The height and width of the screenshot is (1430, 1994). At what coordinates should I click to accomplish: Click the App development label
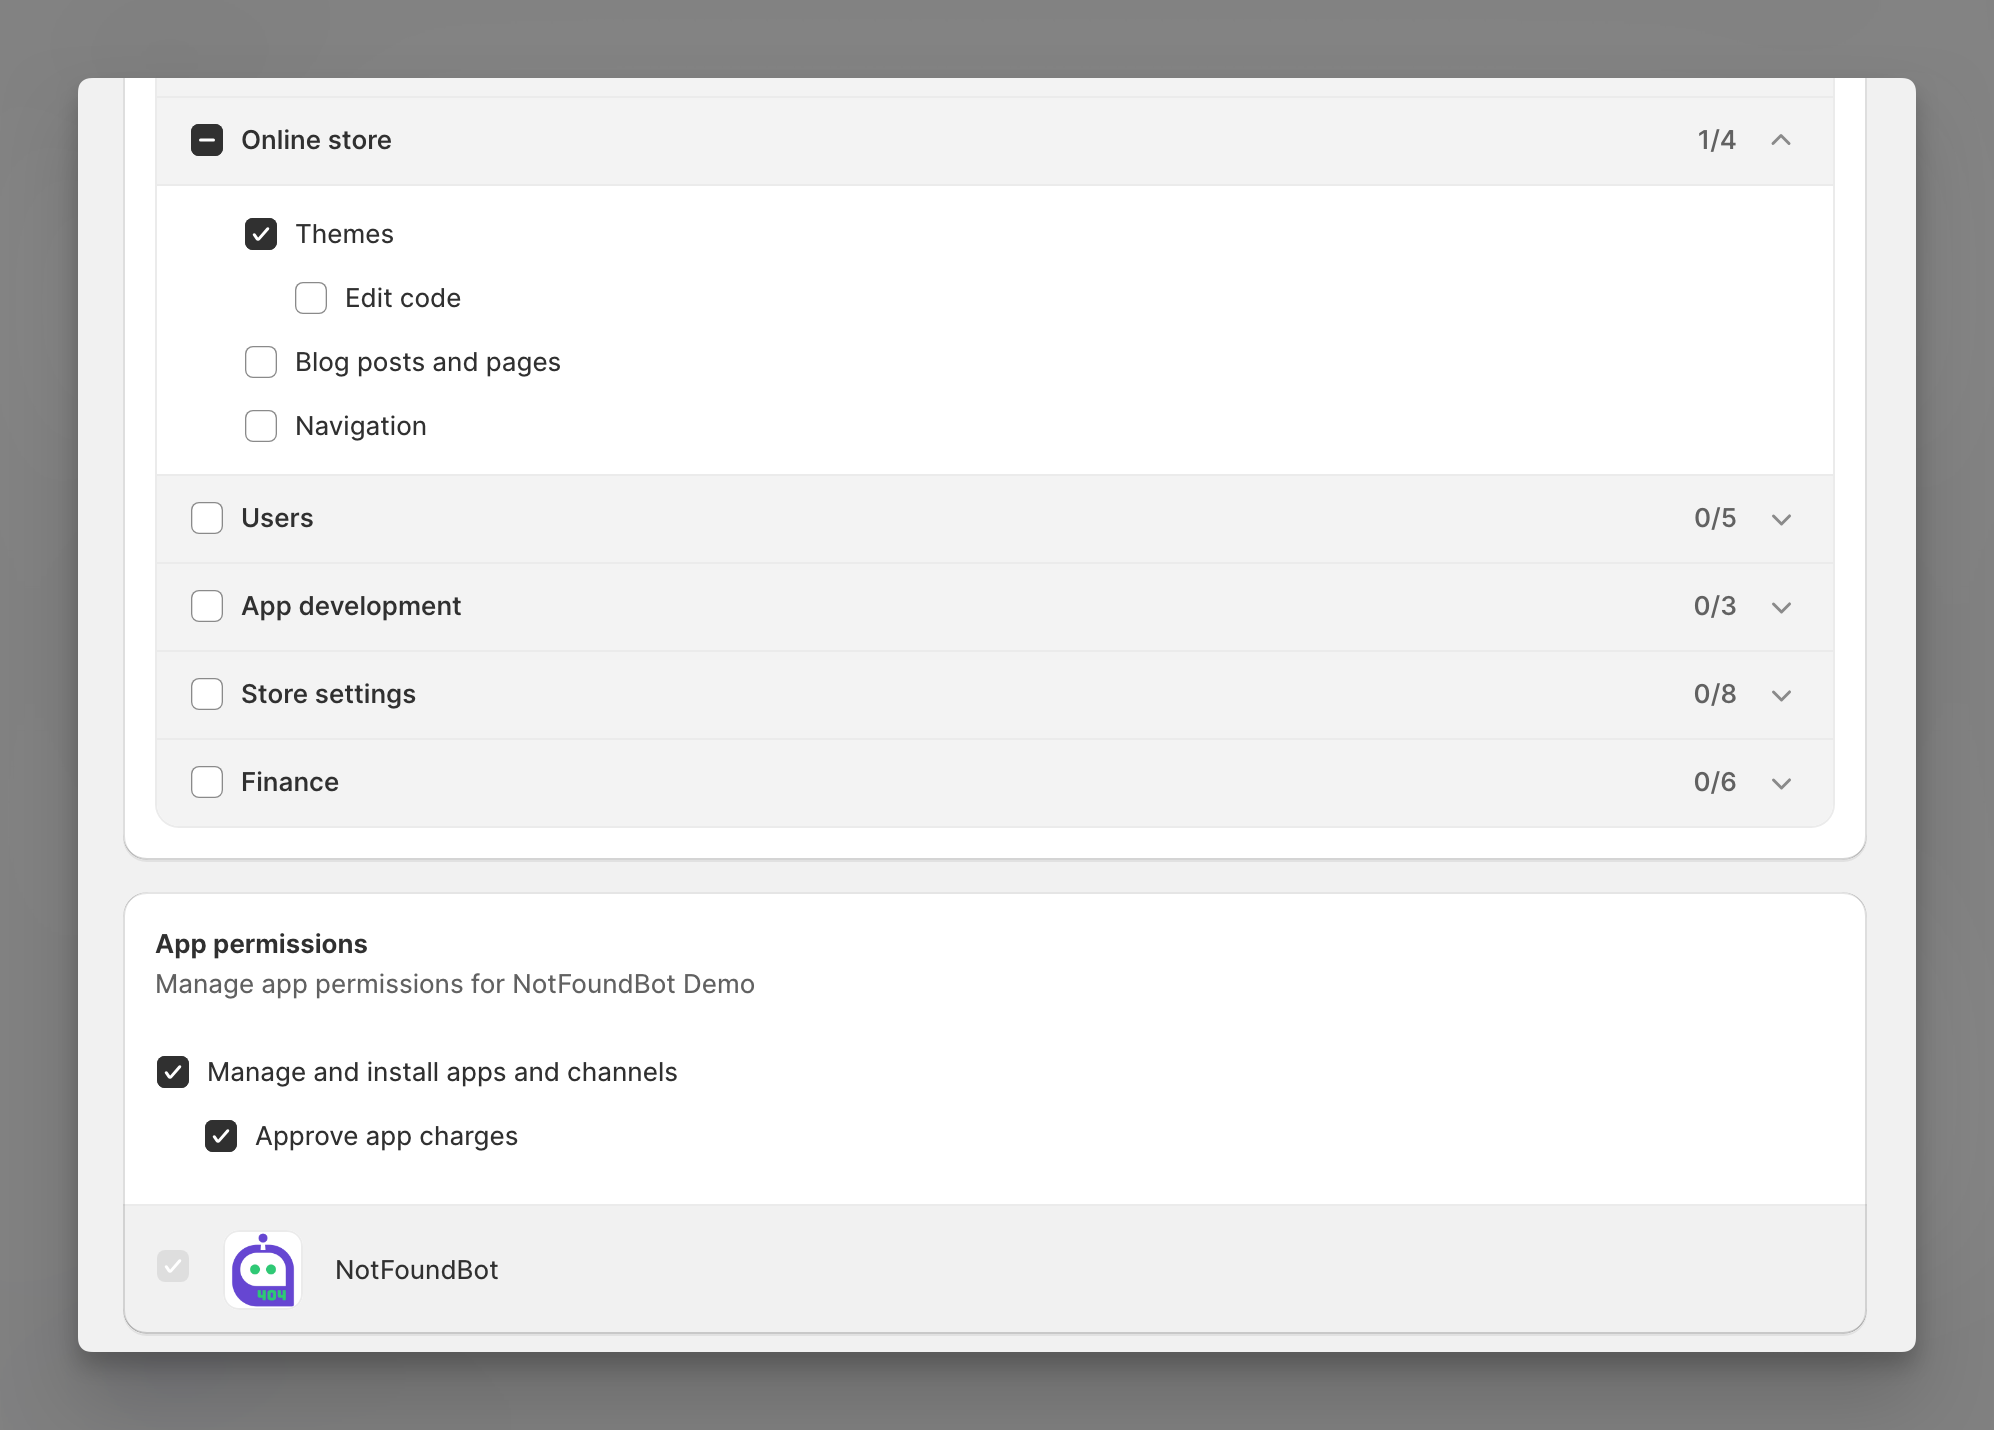tap(351, 606)
